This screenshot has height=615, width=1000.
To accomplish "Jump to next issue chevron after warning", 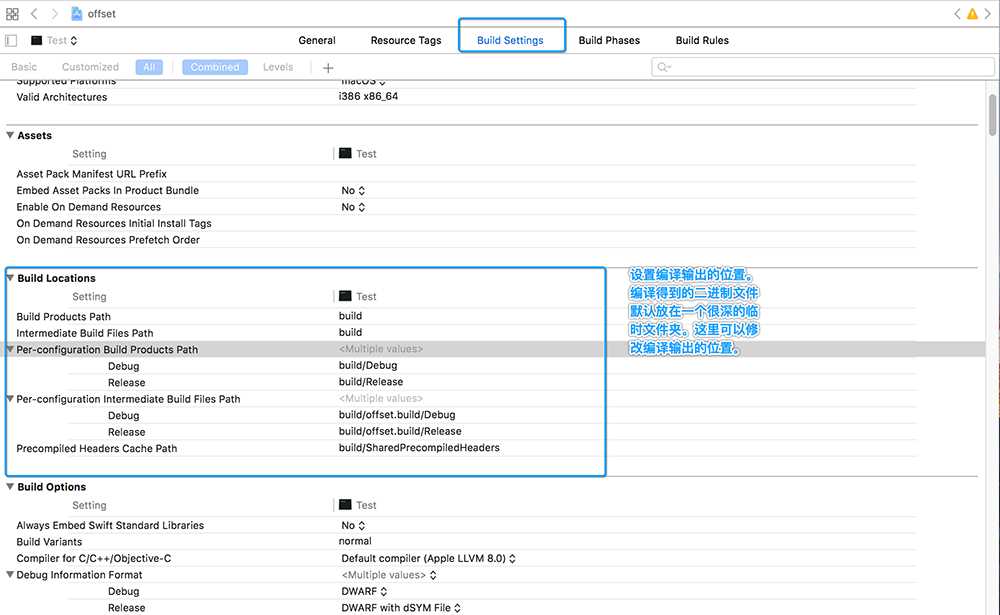I will click(987, 13).
